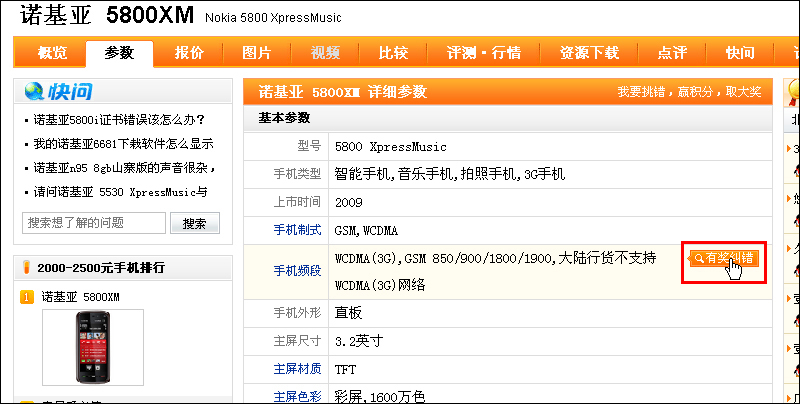Go to the 视频 tab
Screen dimensions: 800x404
point(325,53)
